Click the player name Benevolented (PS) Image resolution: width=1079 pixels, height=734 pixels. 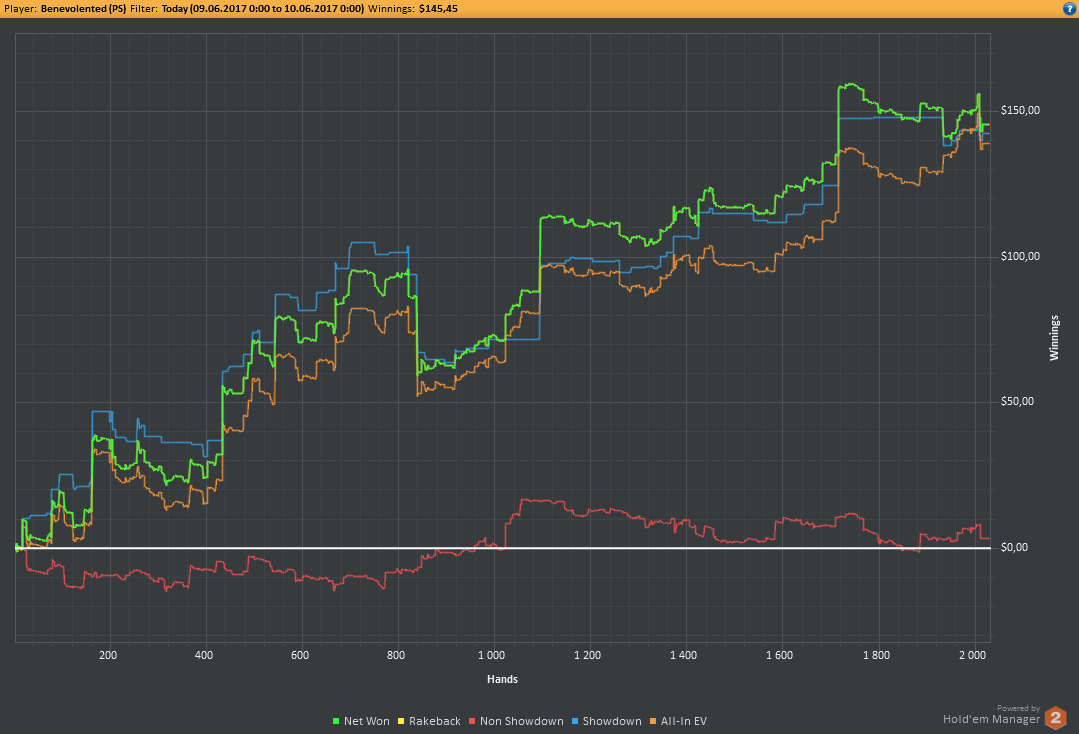[83, 8]
